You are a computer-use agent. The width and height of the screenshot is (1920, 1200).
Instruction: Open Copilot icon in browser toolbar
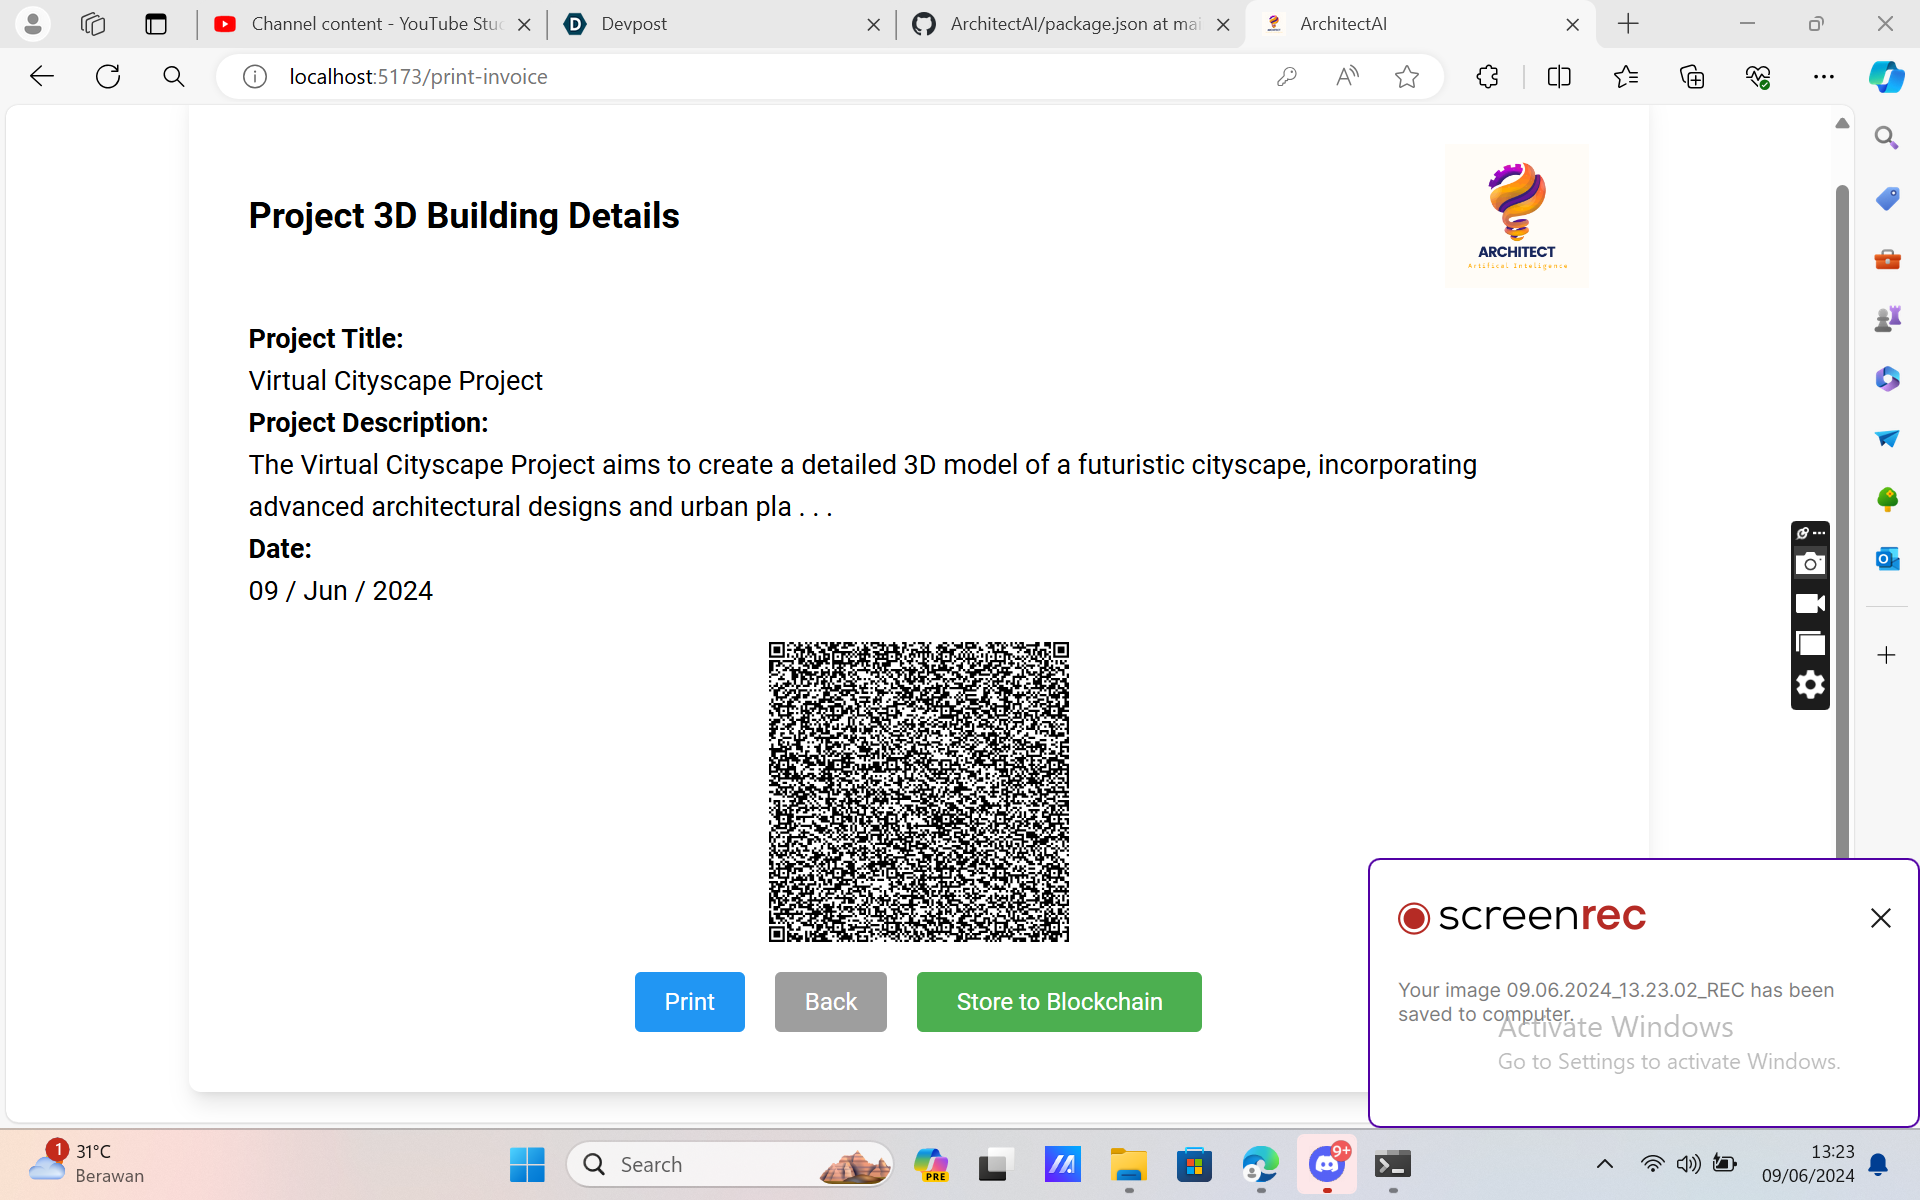(x=1886, y=77)
